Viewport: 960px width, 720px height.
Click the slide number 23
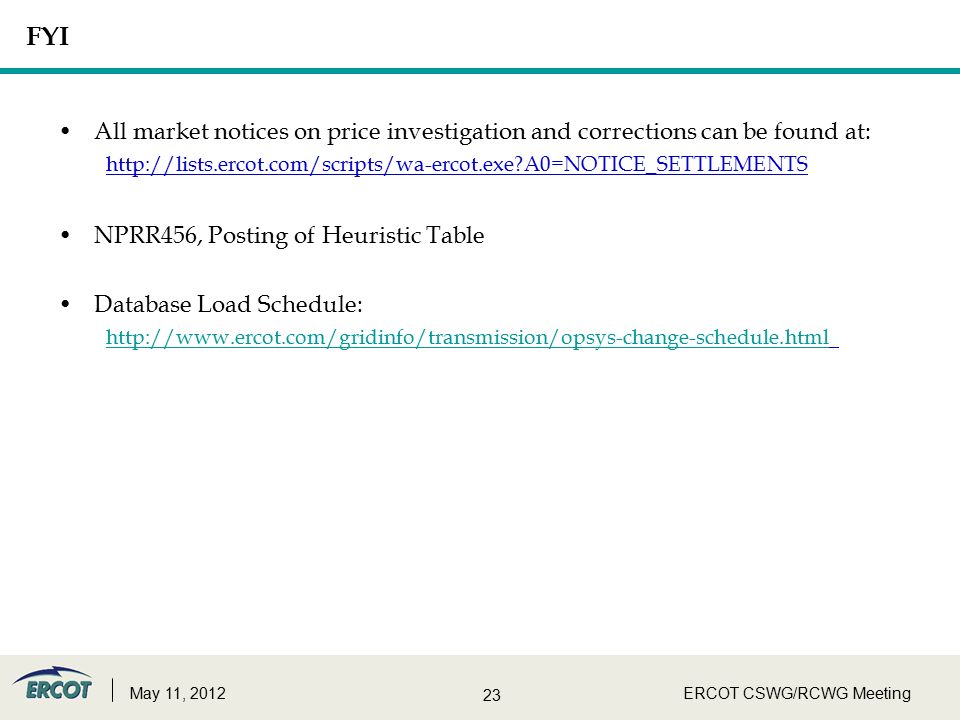pyautogui.click(x=492, y=695)
